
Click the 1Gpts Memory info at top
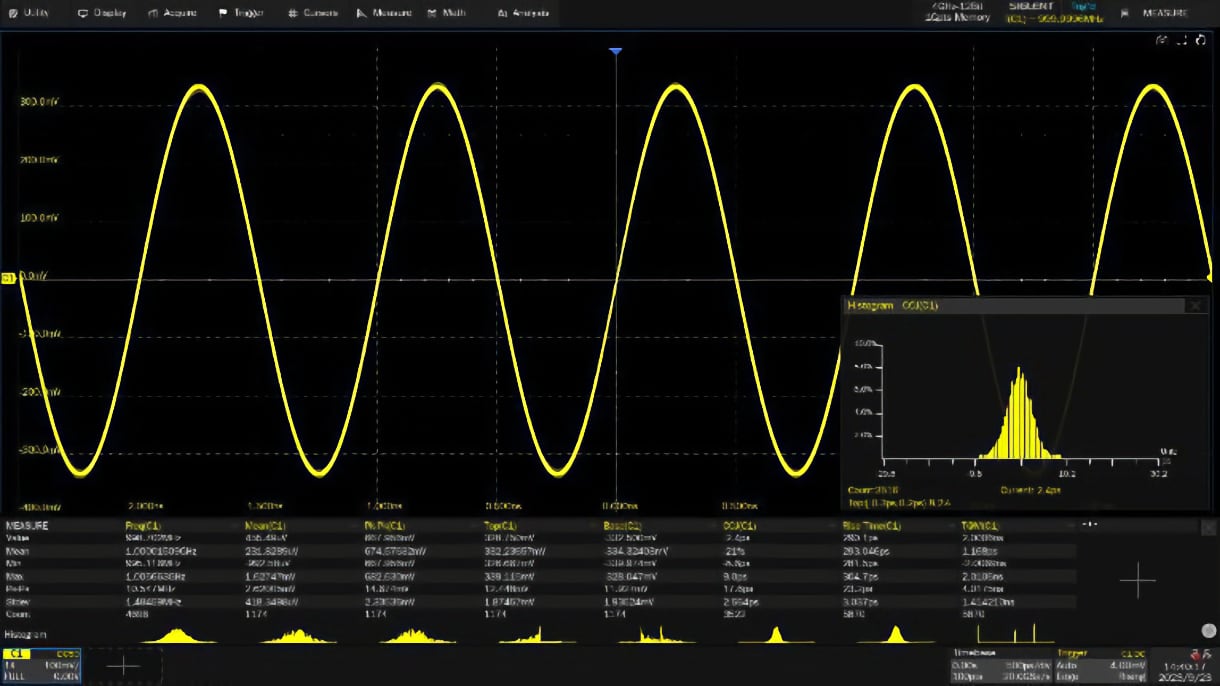(958, 17)
